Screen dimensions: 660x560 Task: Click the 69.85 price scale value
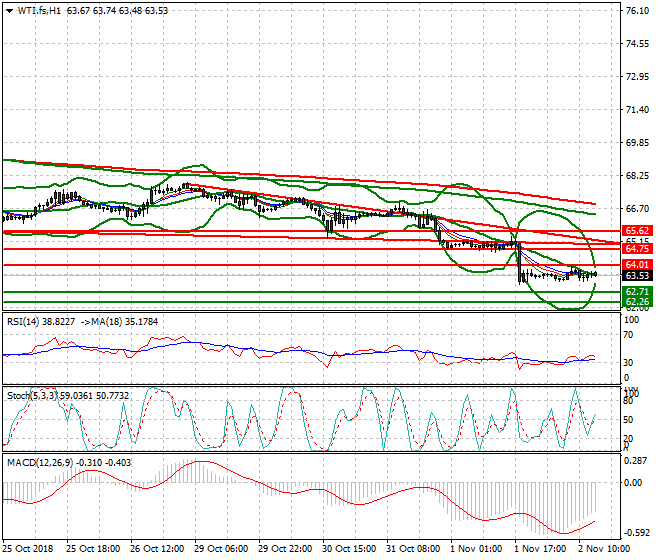tap(637, 143)
